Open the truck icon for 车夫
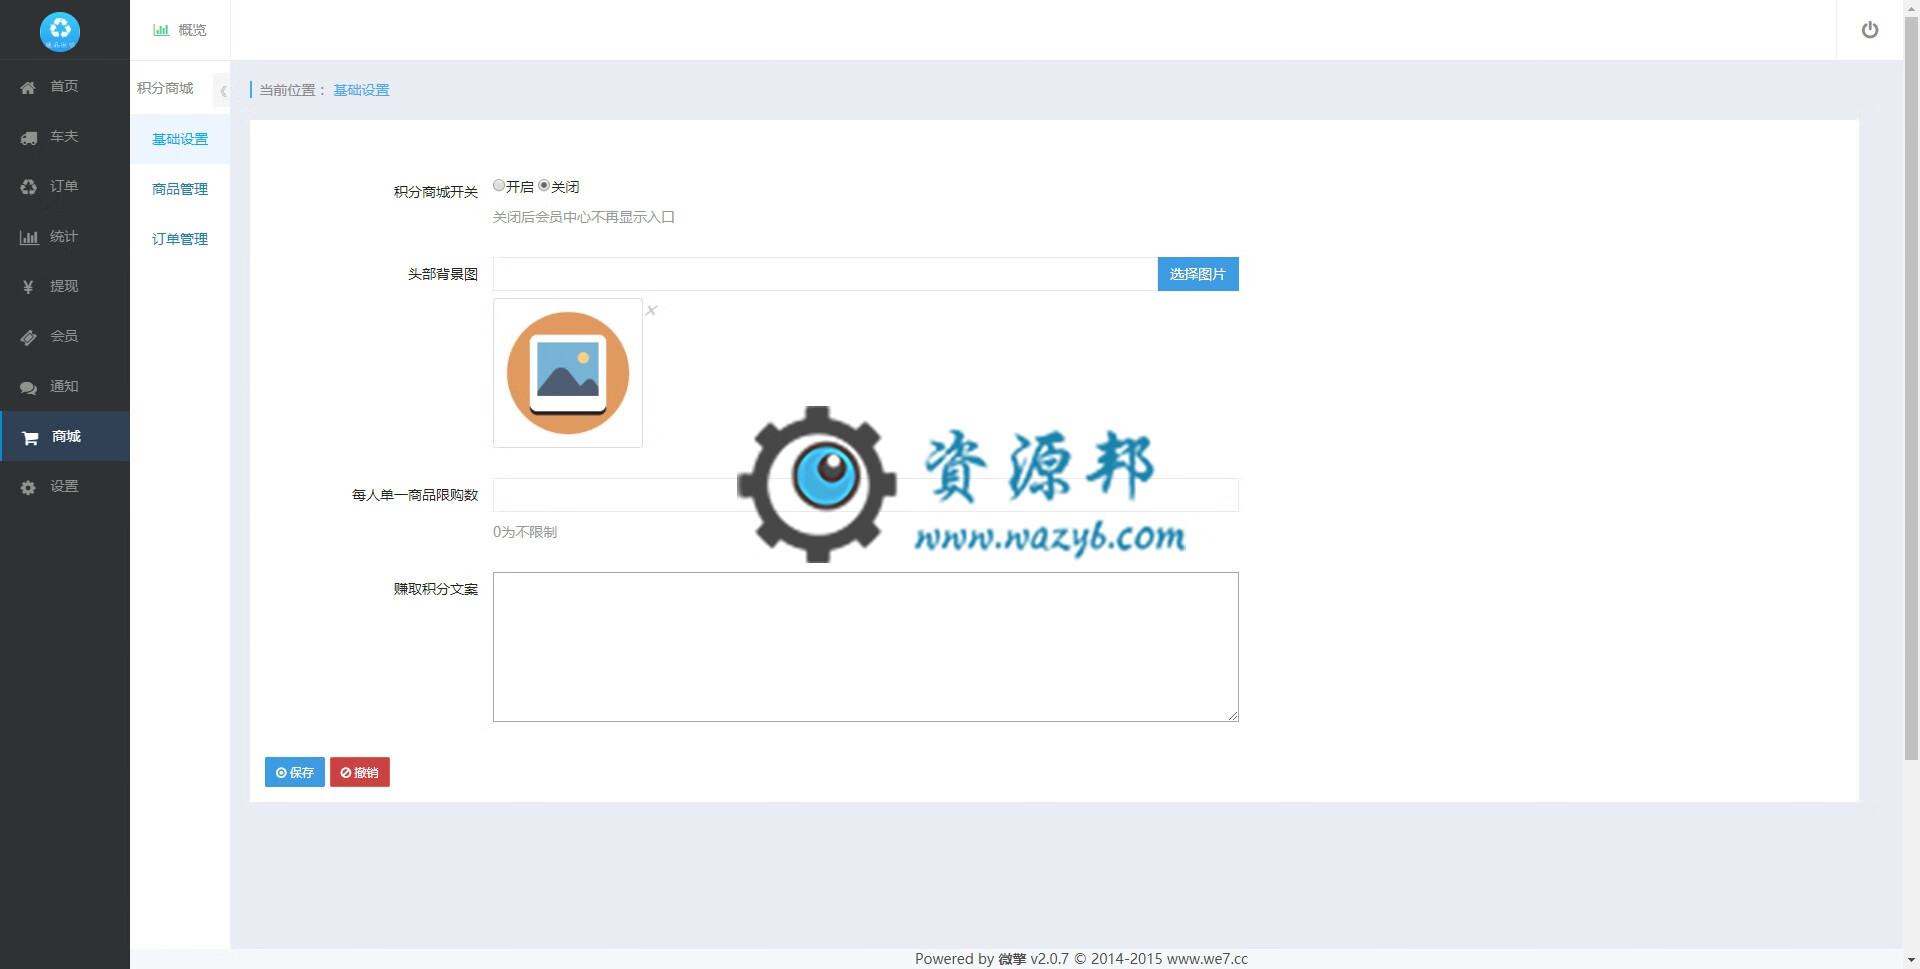Viewport: 1920px width, 969px height. pyautogui.click(x=28, y=137)
